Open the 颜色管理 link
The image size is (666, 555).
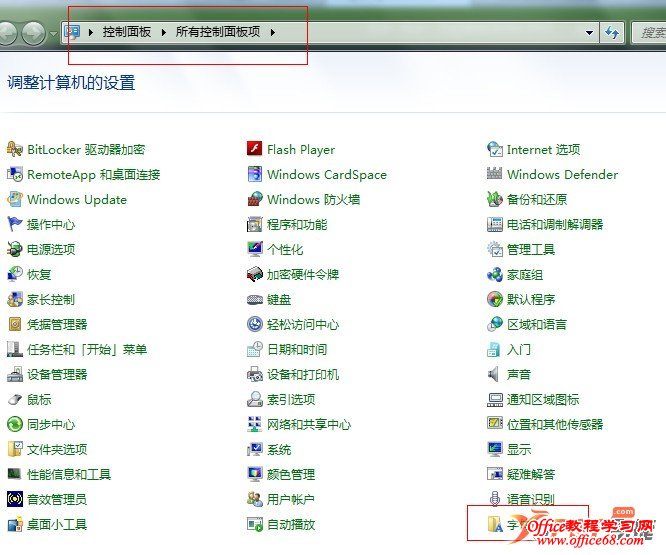pyautogui.click(x=291, y=474)
